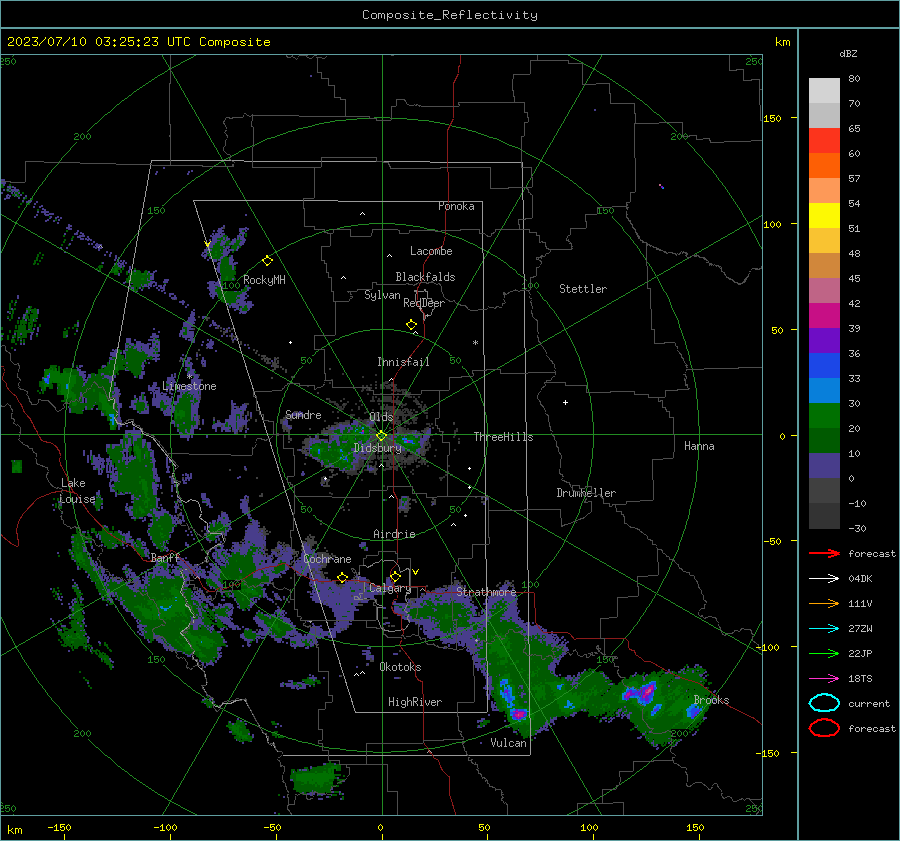Click the magenta 18TS arrow icon
900x841 pixels.
pyautogui.click(x=824, y=679)
